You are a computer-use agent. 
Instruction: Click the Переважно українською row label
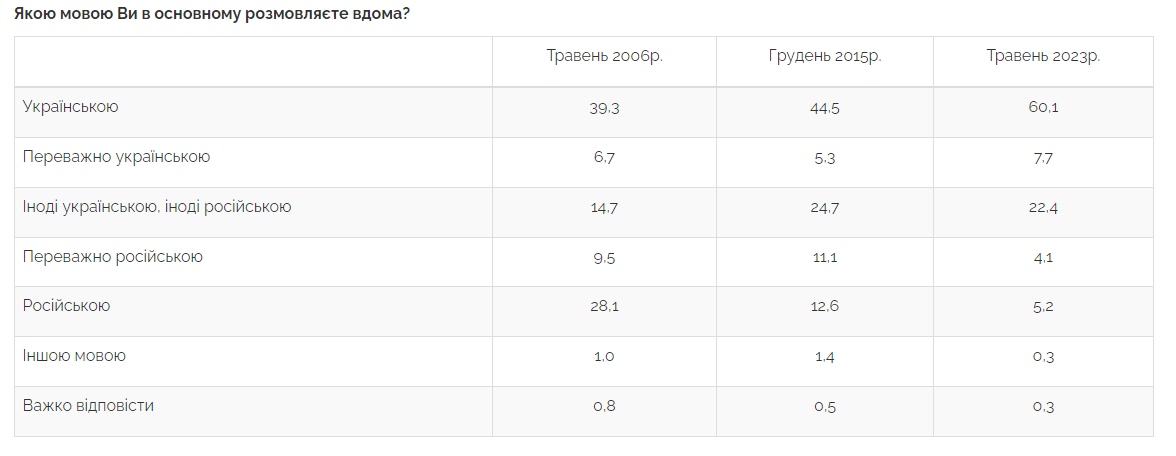point(116,157)
